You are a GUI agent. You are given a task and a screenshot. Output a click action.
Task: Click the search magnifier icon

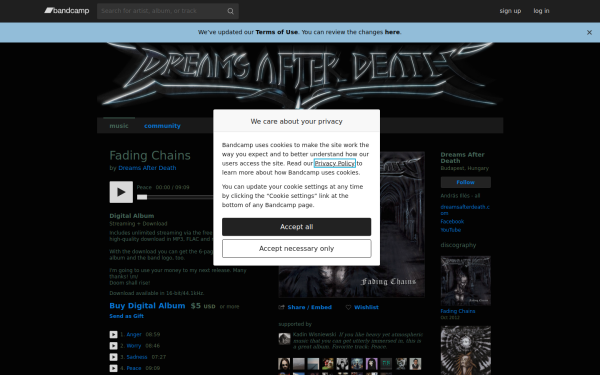(230, 11)
